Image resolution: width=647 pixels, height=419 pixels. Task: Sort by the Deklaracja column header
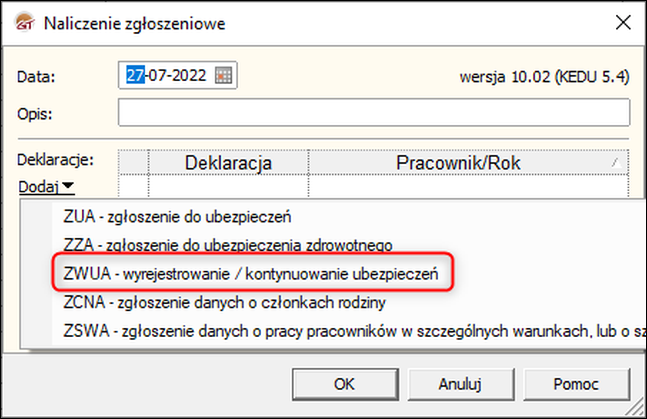click(x=228, y=163)
